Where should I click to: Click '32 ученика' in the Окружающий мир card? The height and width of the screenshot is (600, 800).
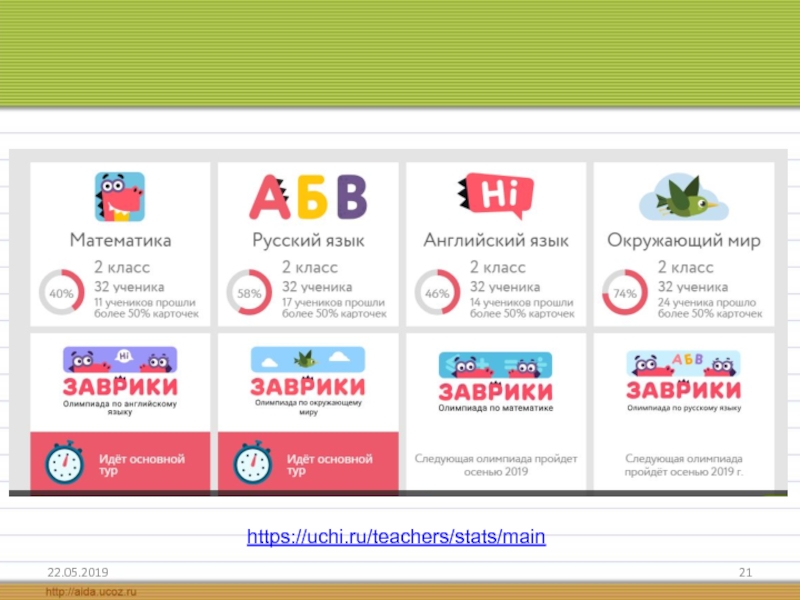pyautogui.click(x=692, y=287)
